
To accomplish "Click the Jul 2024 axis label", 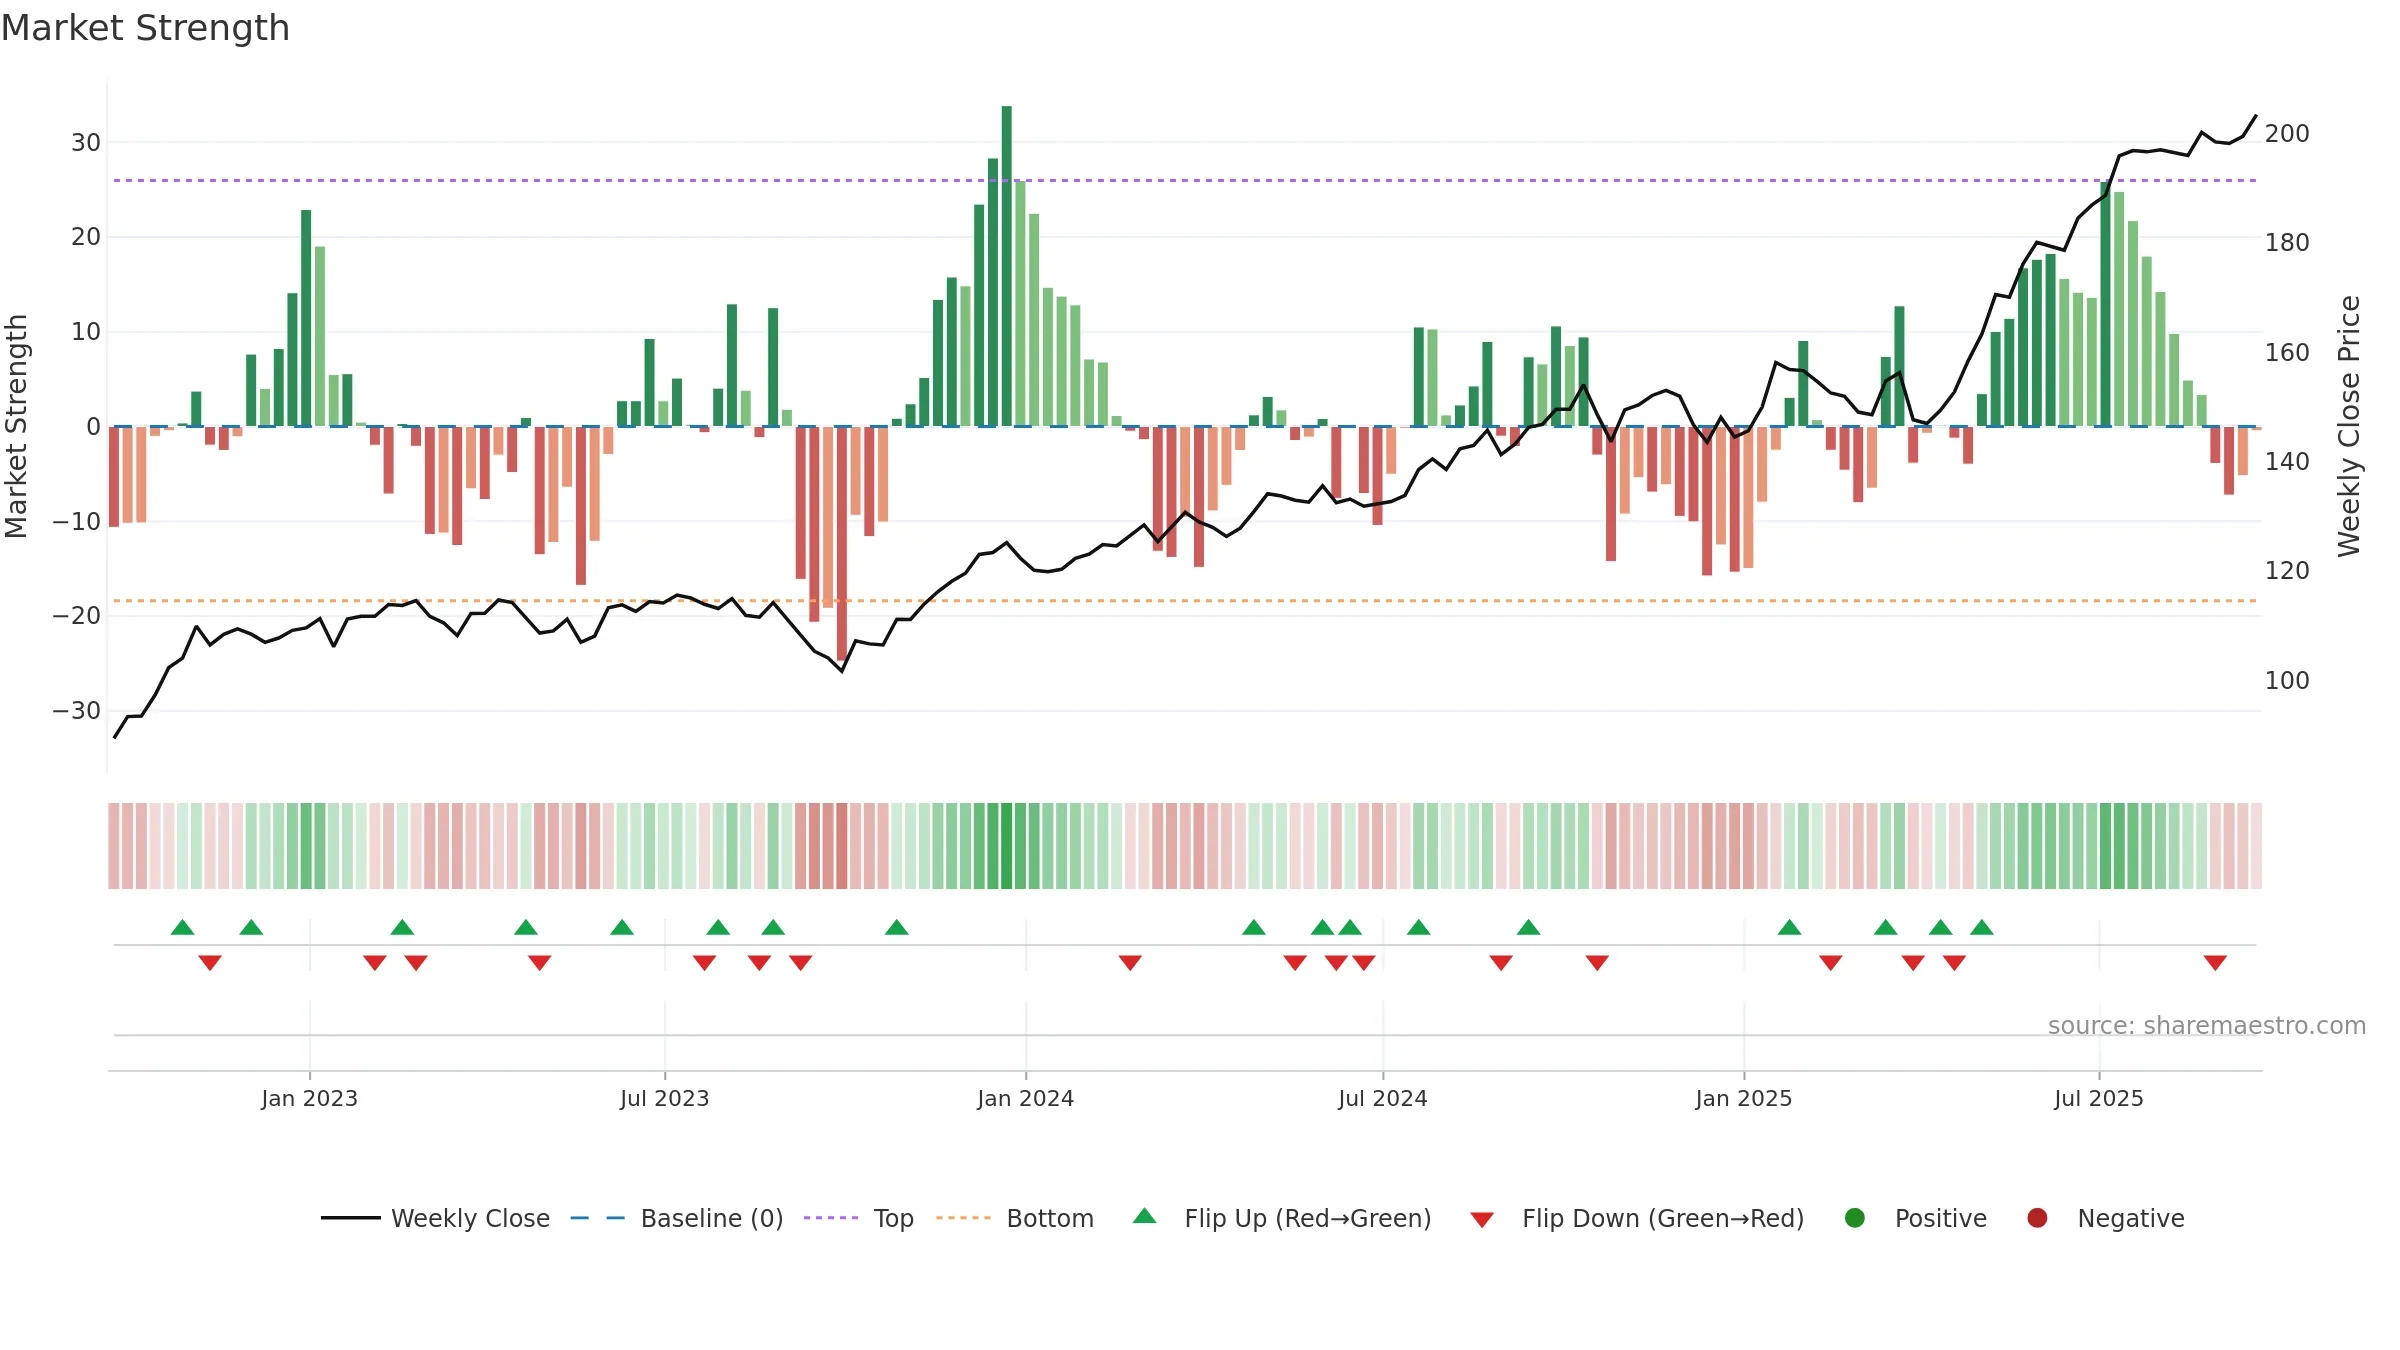I will coord(1383,1098).
